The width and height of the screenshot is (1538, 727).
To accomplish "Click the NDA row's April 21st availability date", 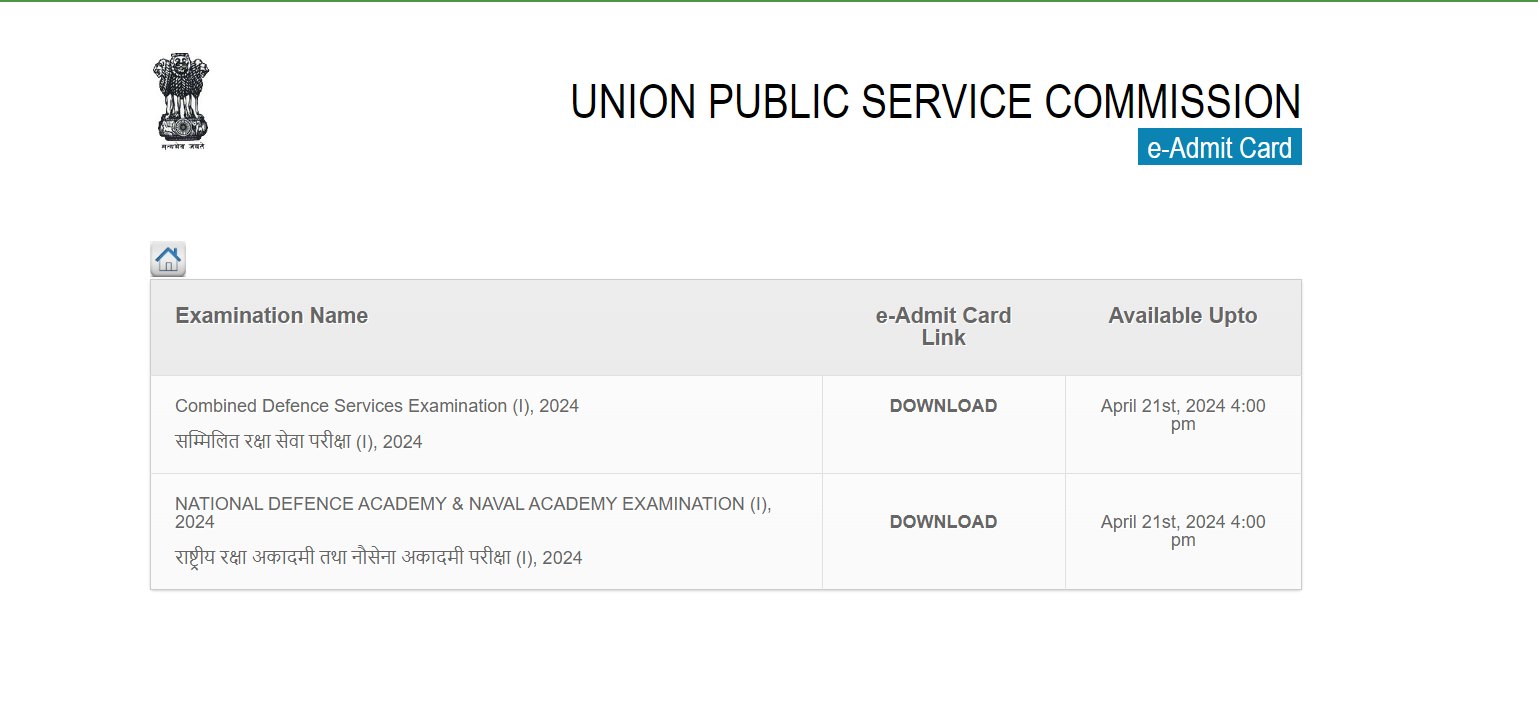I will pyautogui.click(x=1183, y=531).
